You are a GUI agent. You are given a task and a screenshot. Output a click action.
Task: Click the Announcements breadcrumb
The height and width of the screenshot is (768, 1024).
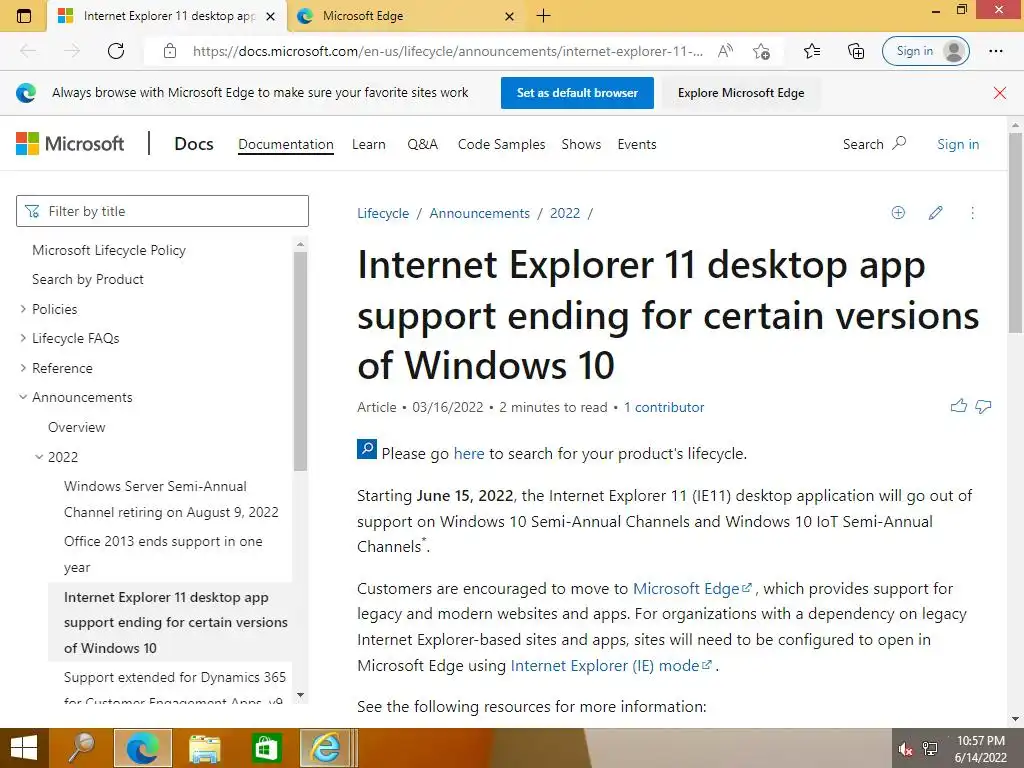point(479,214)
